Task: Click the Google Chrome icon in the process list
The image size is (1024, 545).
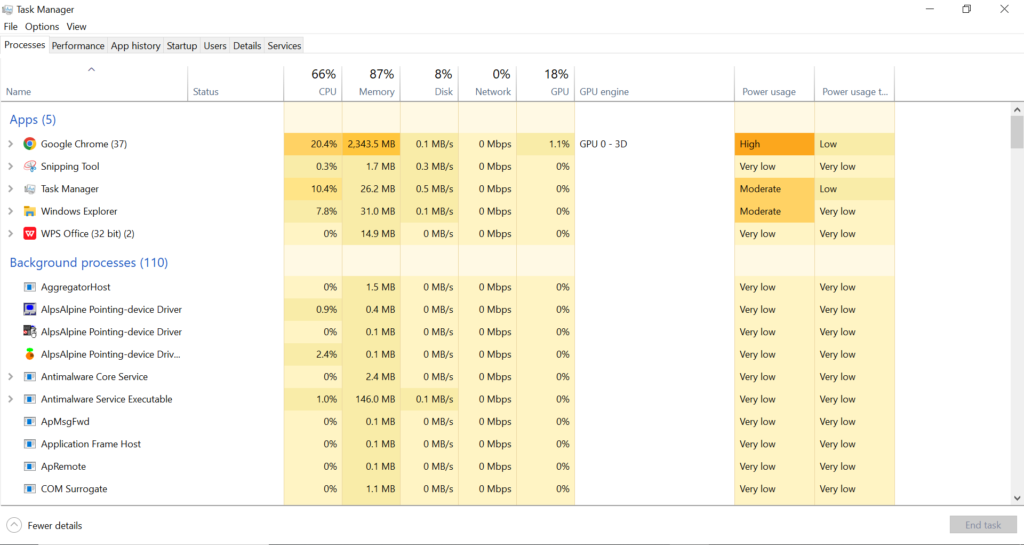Action: [x=30, y=144]
